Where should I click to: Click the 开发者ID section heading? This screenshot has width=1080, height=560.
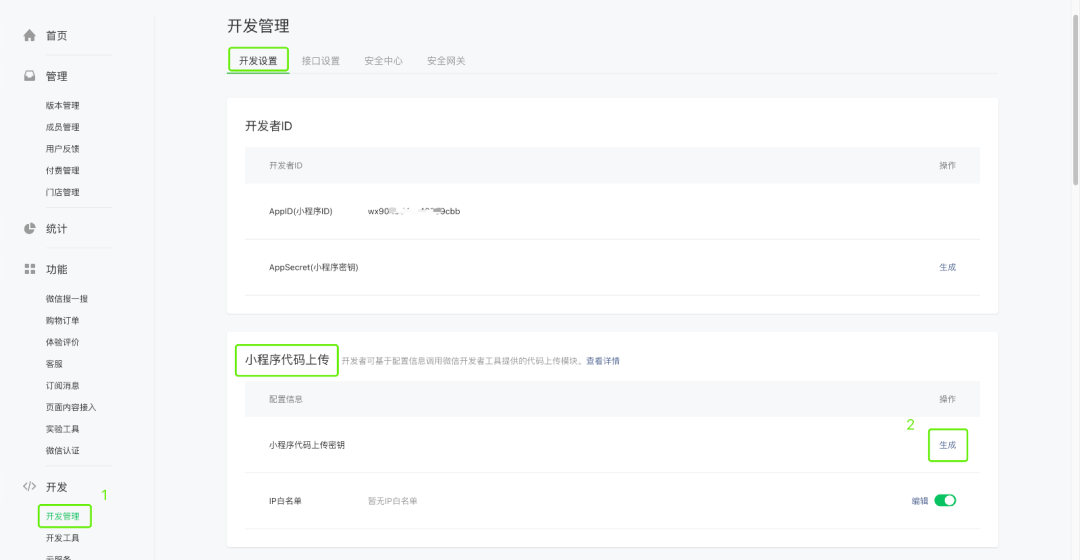point(269,126)
